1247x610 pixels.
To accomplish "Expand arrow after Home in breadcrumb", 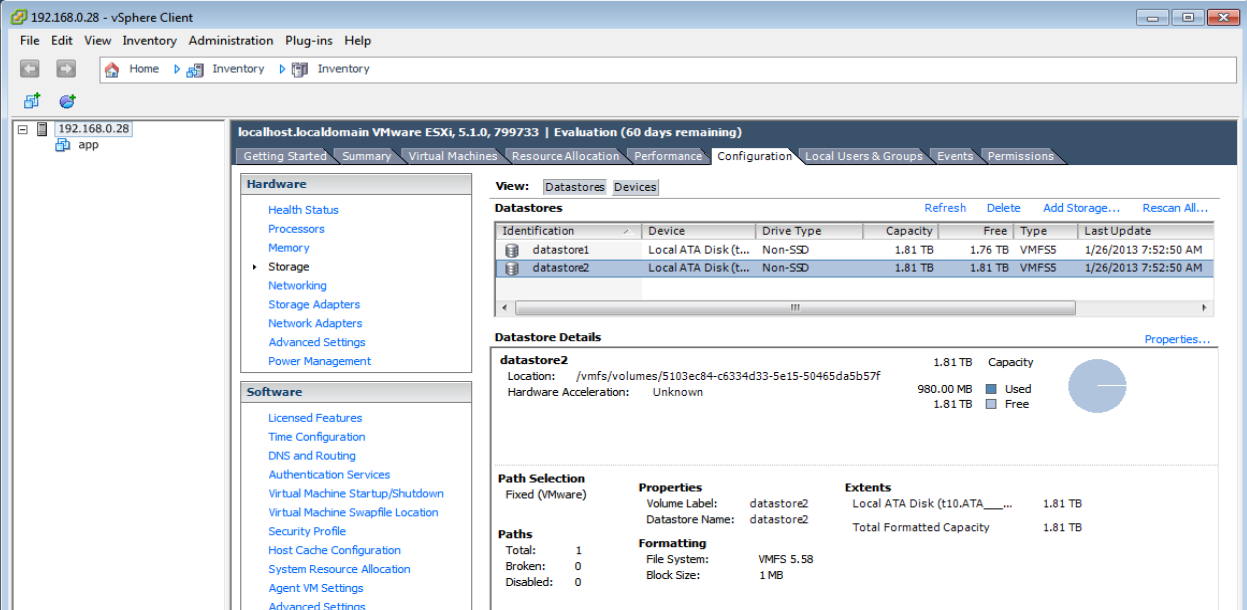I will click(x=177, y=69).
